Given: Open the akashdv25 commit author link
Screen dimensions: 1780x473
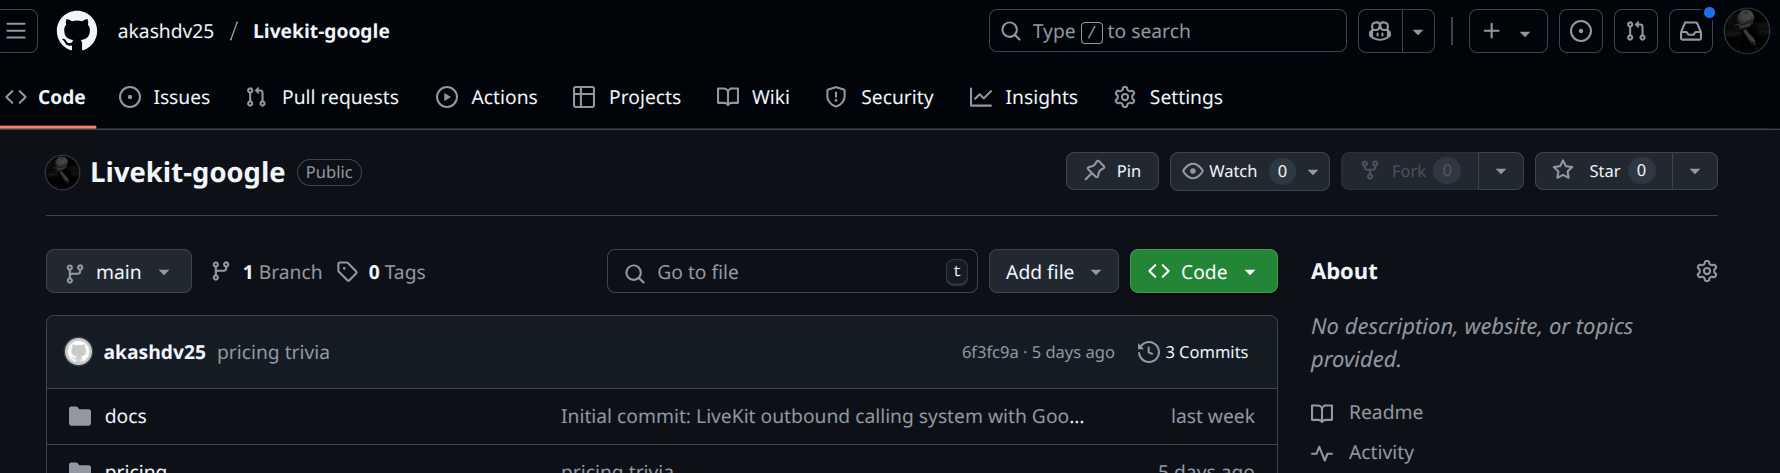Looking at the screenshot, I should tap(155, 352).
